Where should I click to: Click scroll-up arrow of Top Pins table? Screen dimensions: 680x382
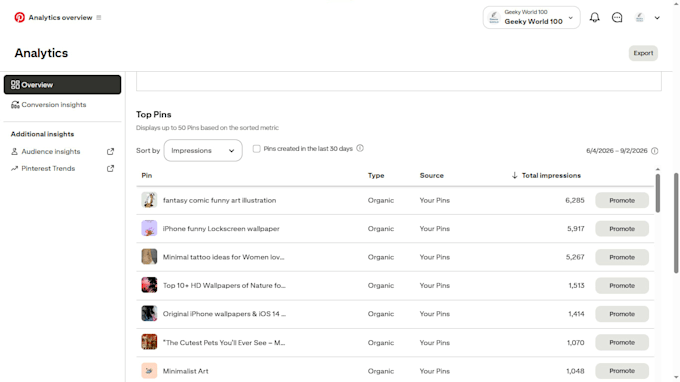coord(657,169)
